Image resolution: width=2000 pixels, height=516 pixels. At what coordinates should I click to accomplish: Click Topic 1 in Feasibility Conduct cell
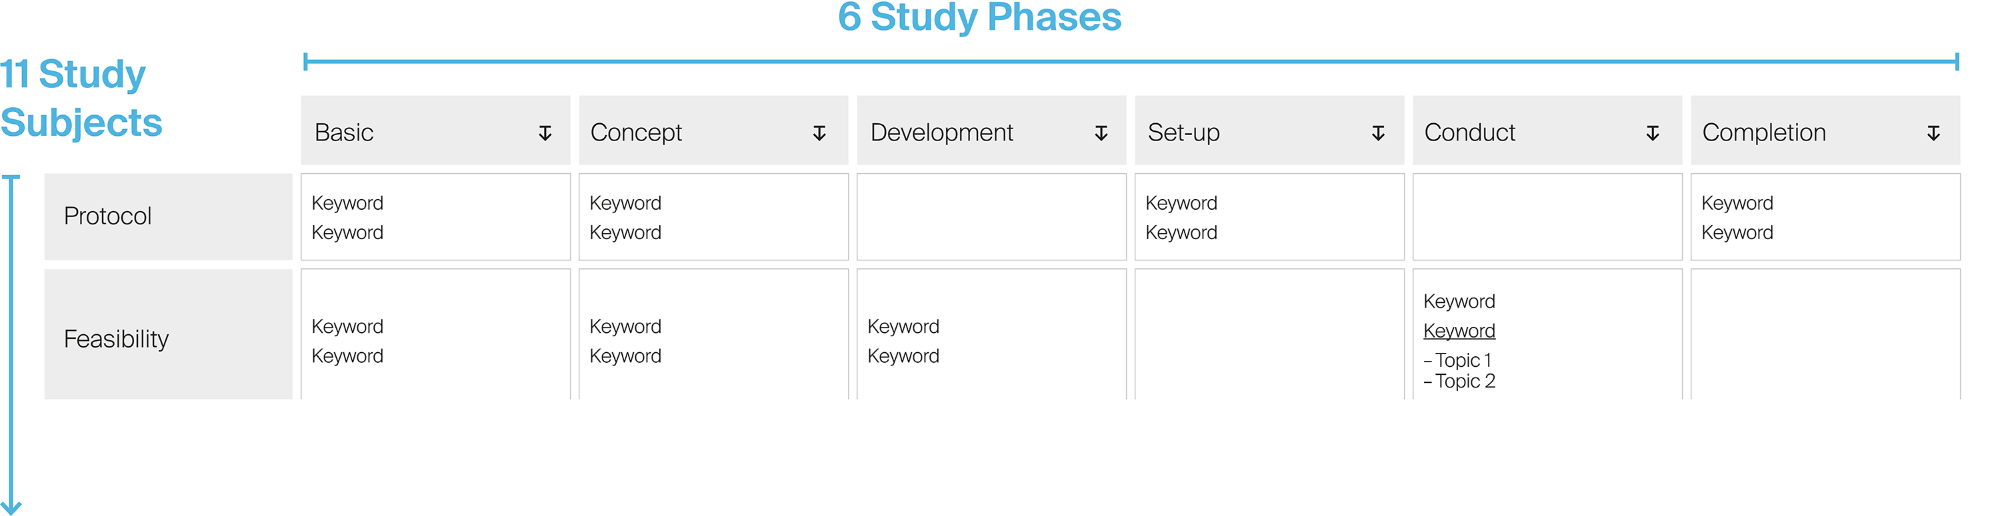coord(1458,360)
